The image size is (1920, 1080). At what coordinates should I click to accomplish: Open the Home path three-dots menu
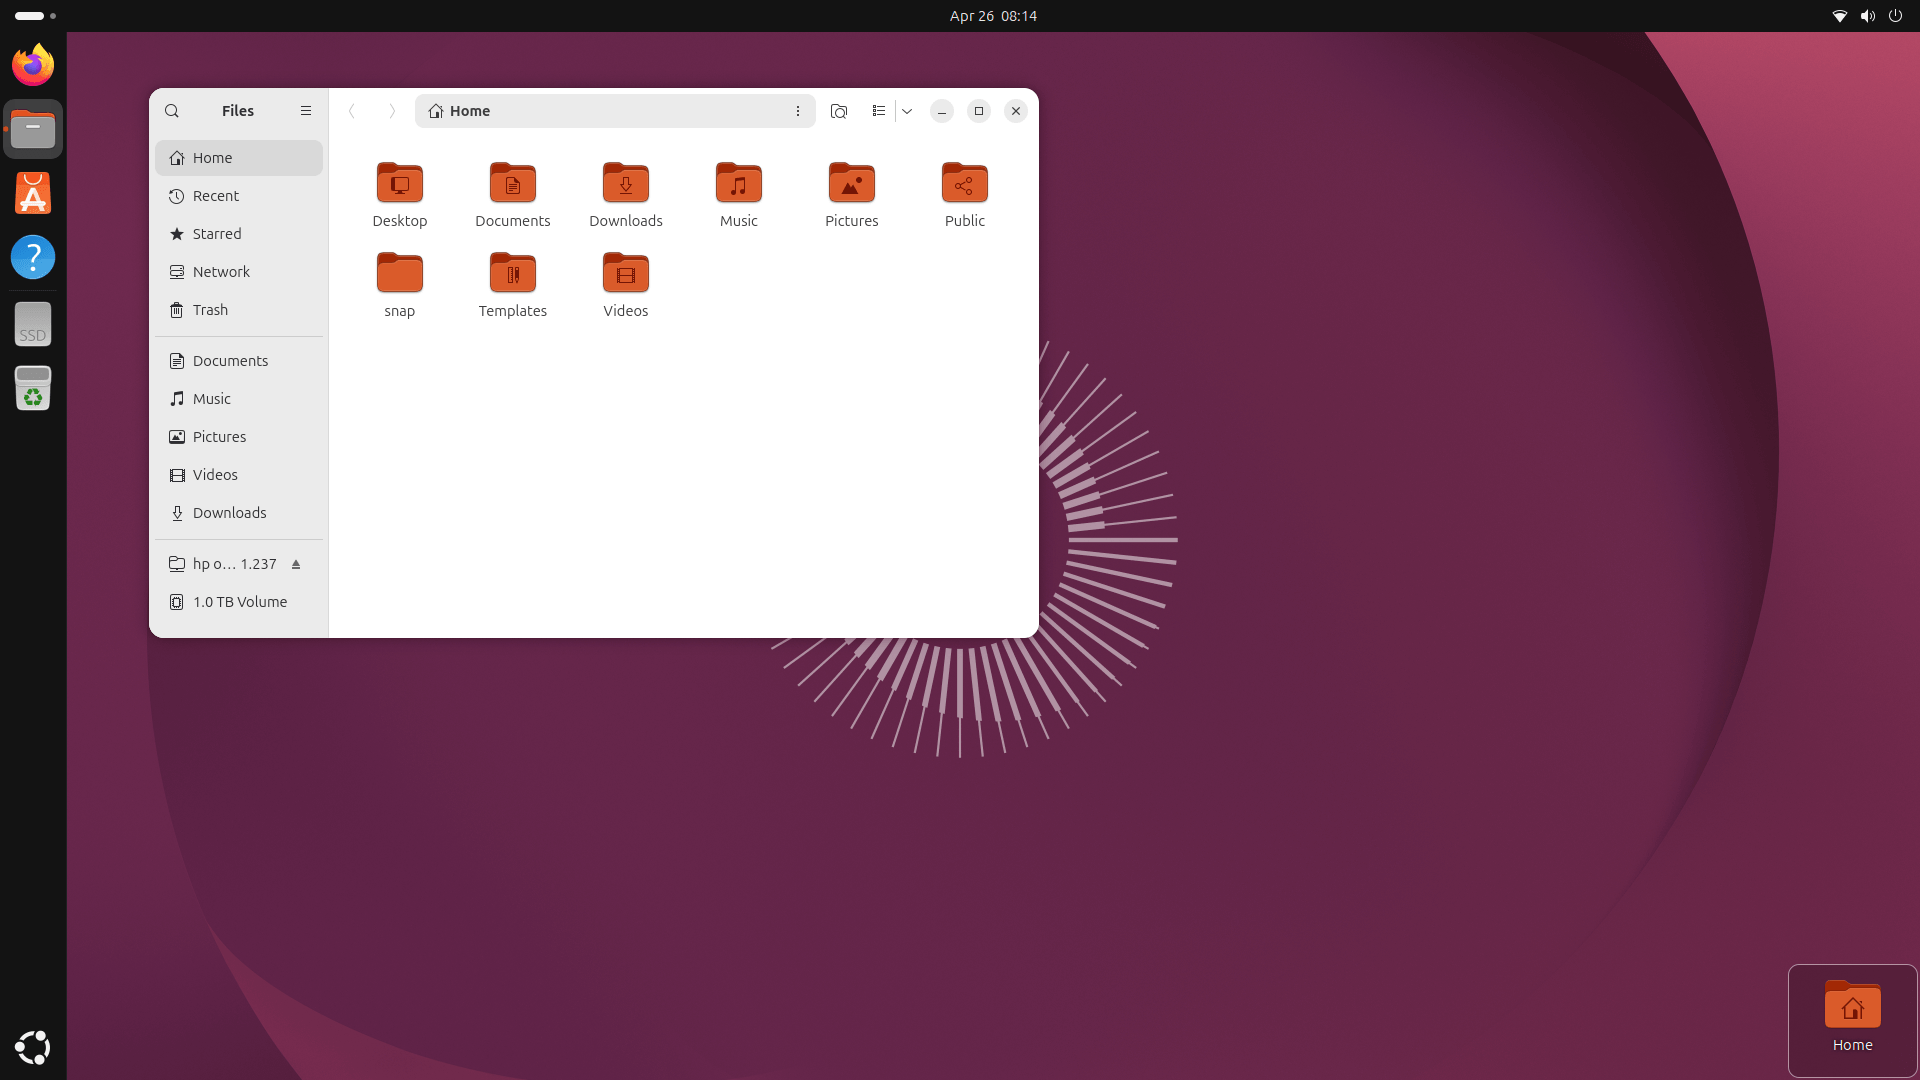(x=798, y=111)
